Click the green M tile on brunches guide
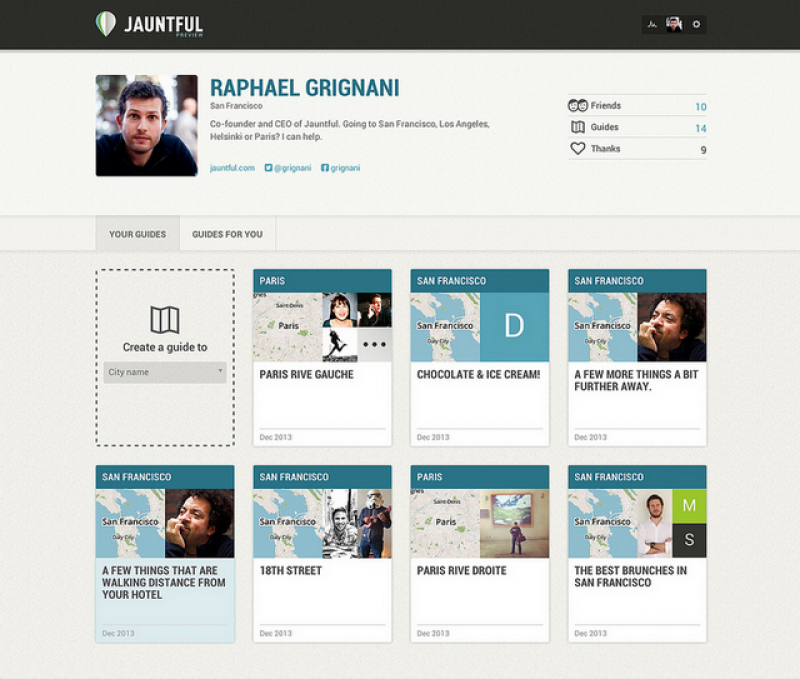This screenshot has width=800, height=679. point(689,506)
